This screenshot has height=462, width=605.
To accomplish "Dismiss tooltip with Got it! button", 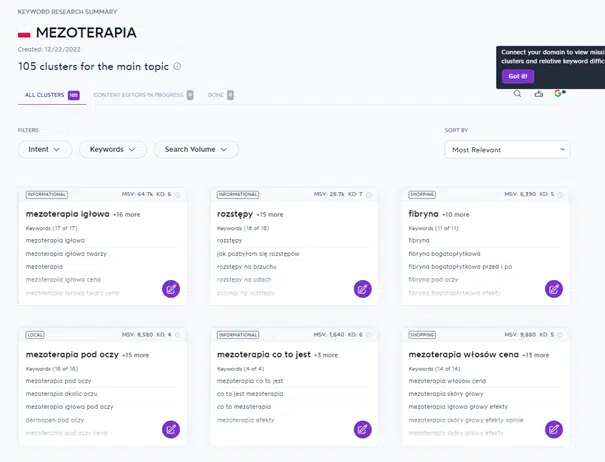I will pyautogui.click(x=518, y=76).
